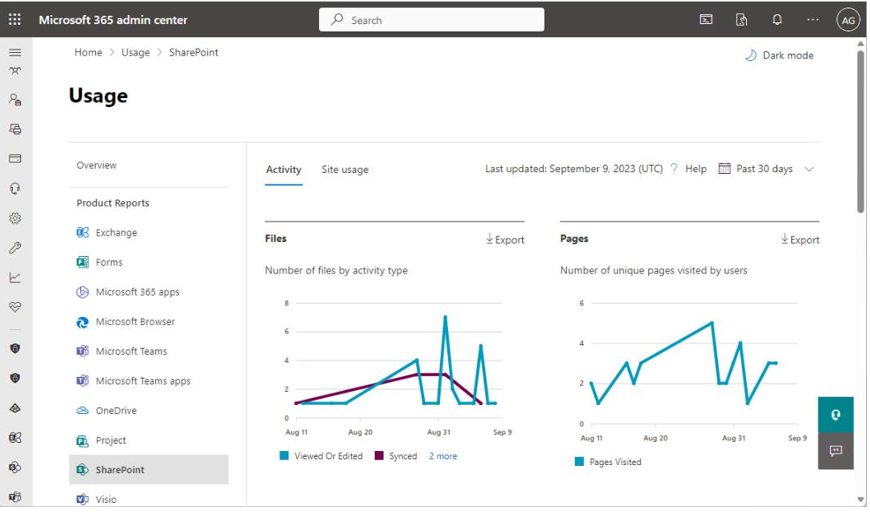The image size is (870, 512).
Task: Click the Forms product report icon
Action: pyautogui.click(x=83, y=262)
